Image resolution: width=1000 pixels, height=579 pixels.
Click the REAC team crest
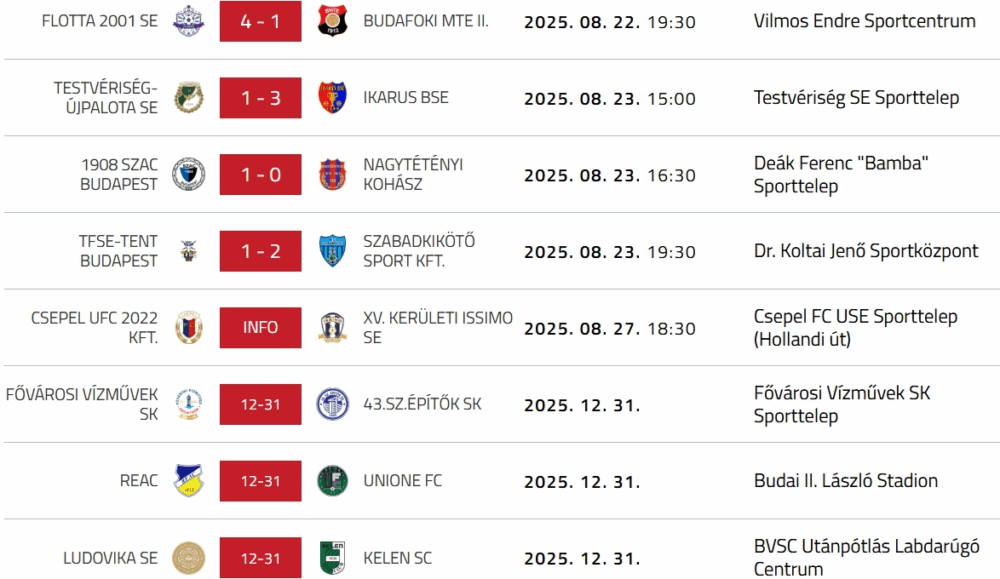click(187, 481)
